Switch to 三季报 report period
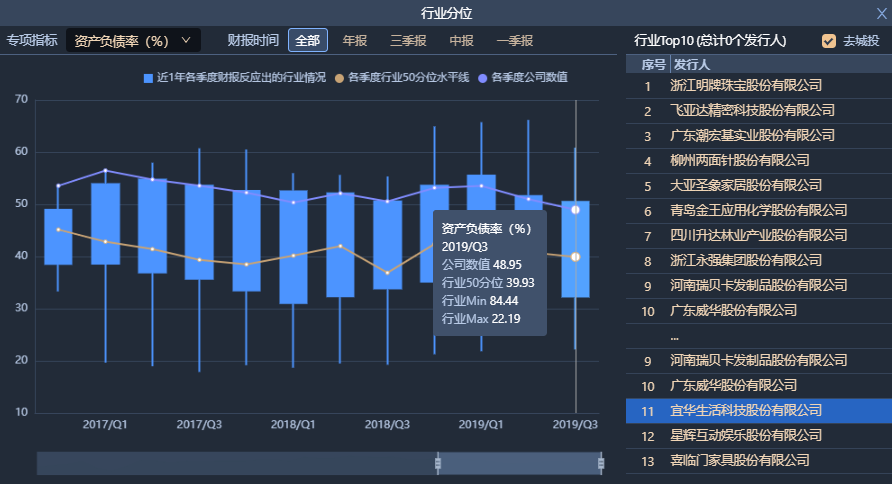Screen dimensions: 892x484 [x=408, y=41]
